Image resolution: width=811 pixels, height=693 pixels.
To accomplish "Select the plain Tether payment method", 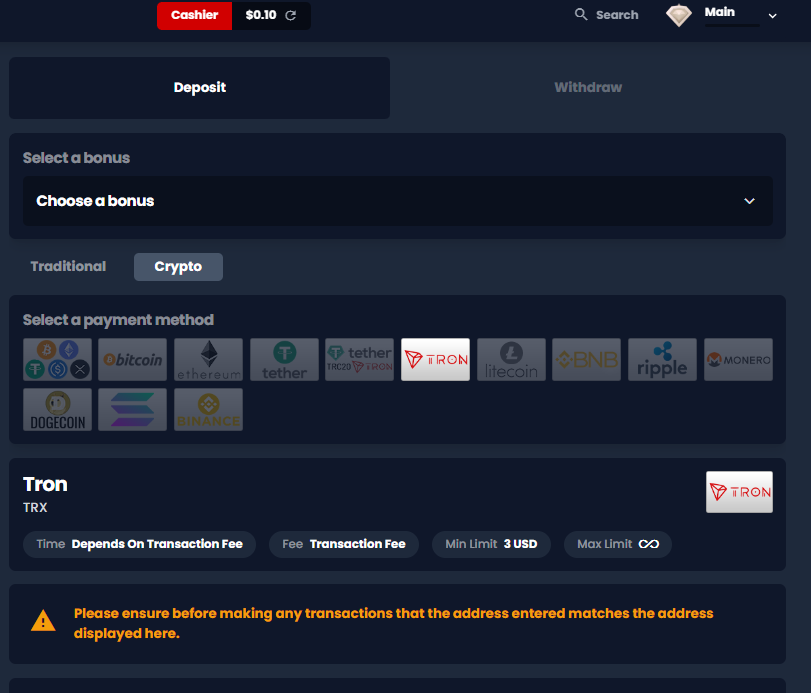I will click(x=284, y=359).
